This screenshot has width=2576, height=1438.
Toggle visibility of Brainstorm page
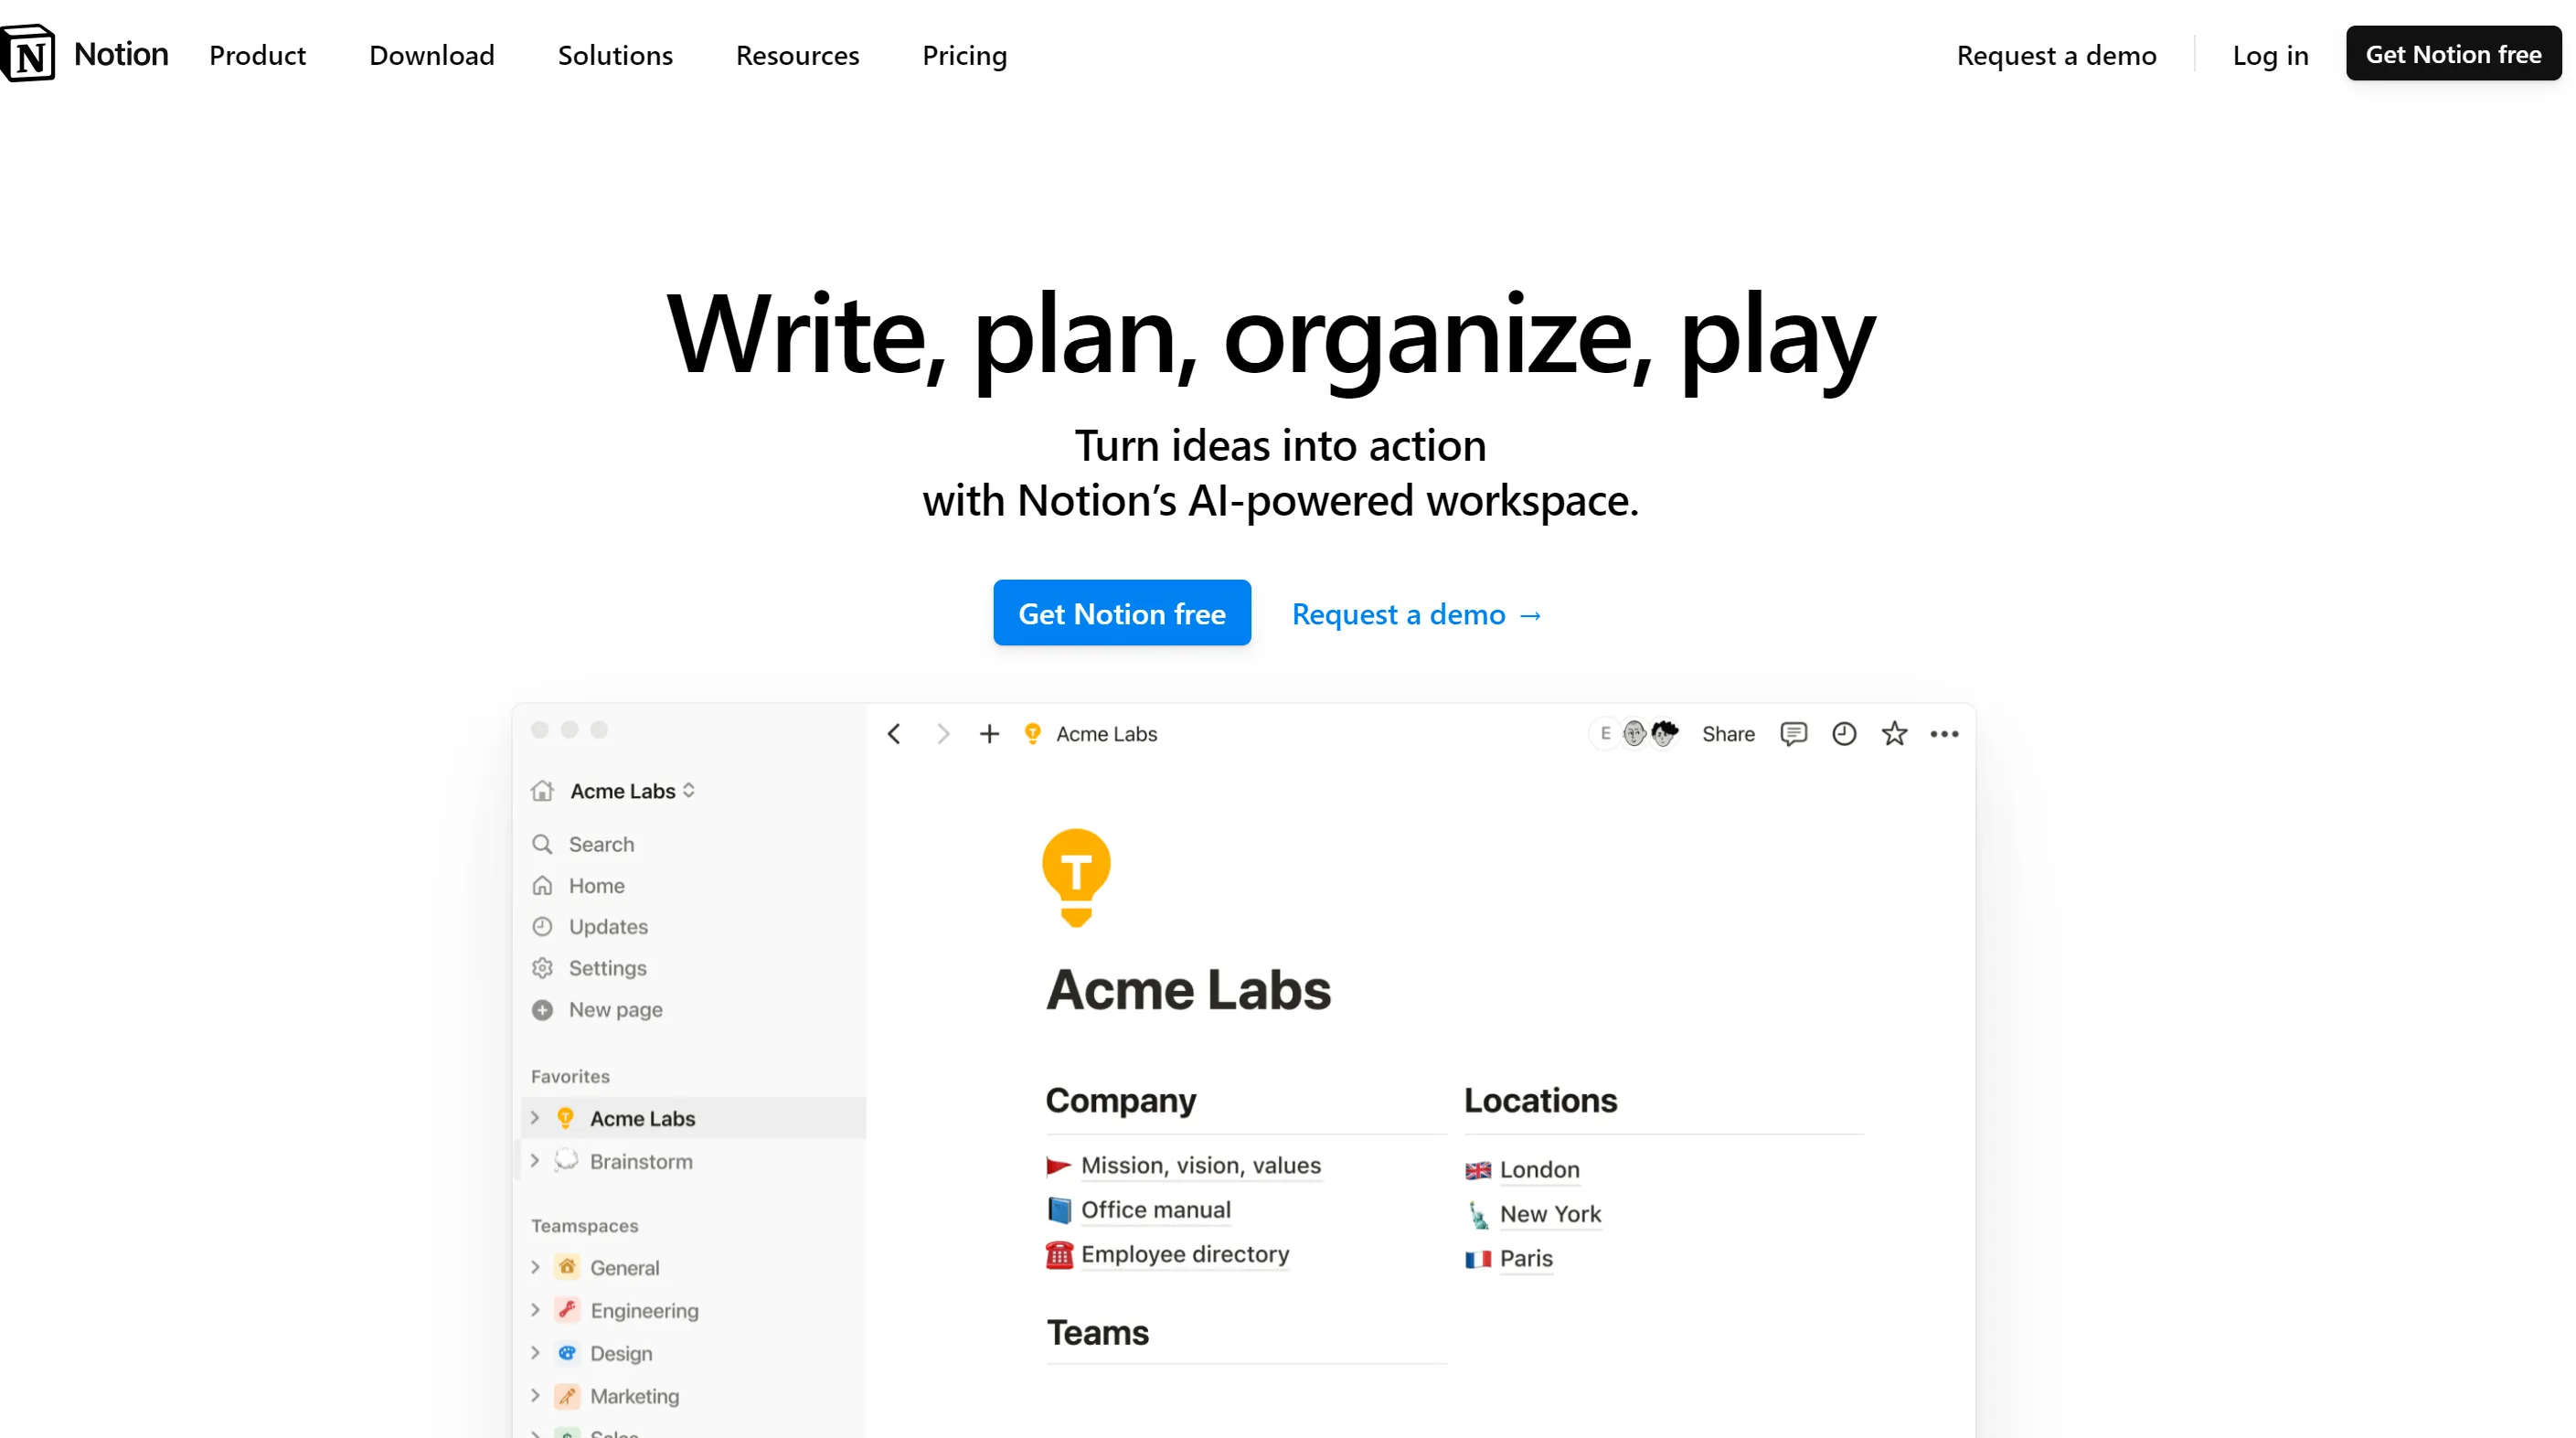click(538, 1160)
